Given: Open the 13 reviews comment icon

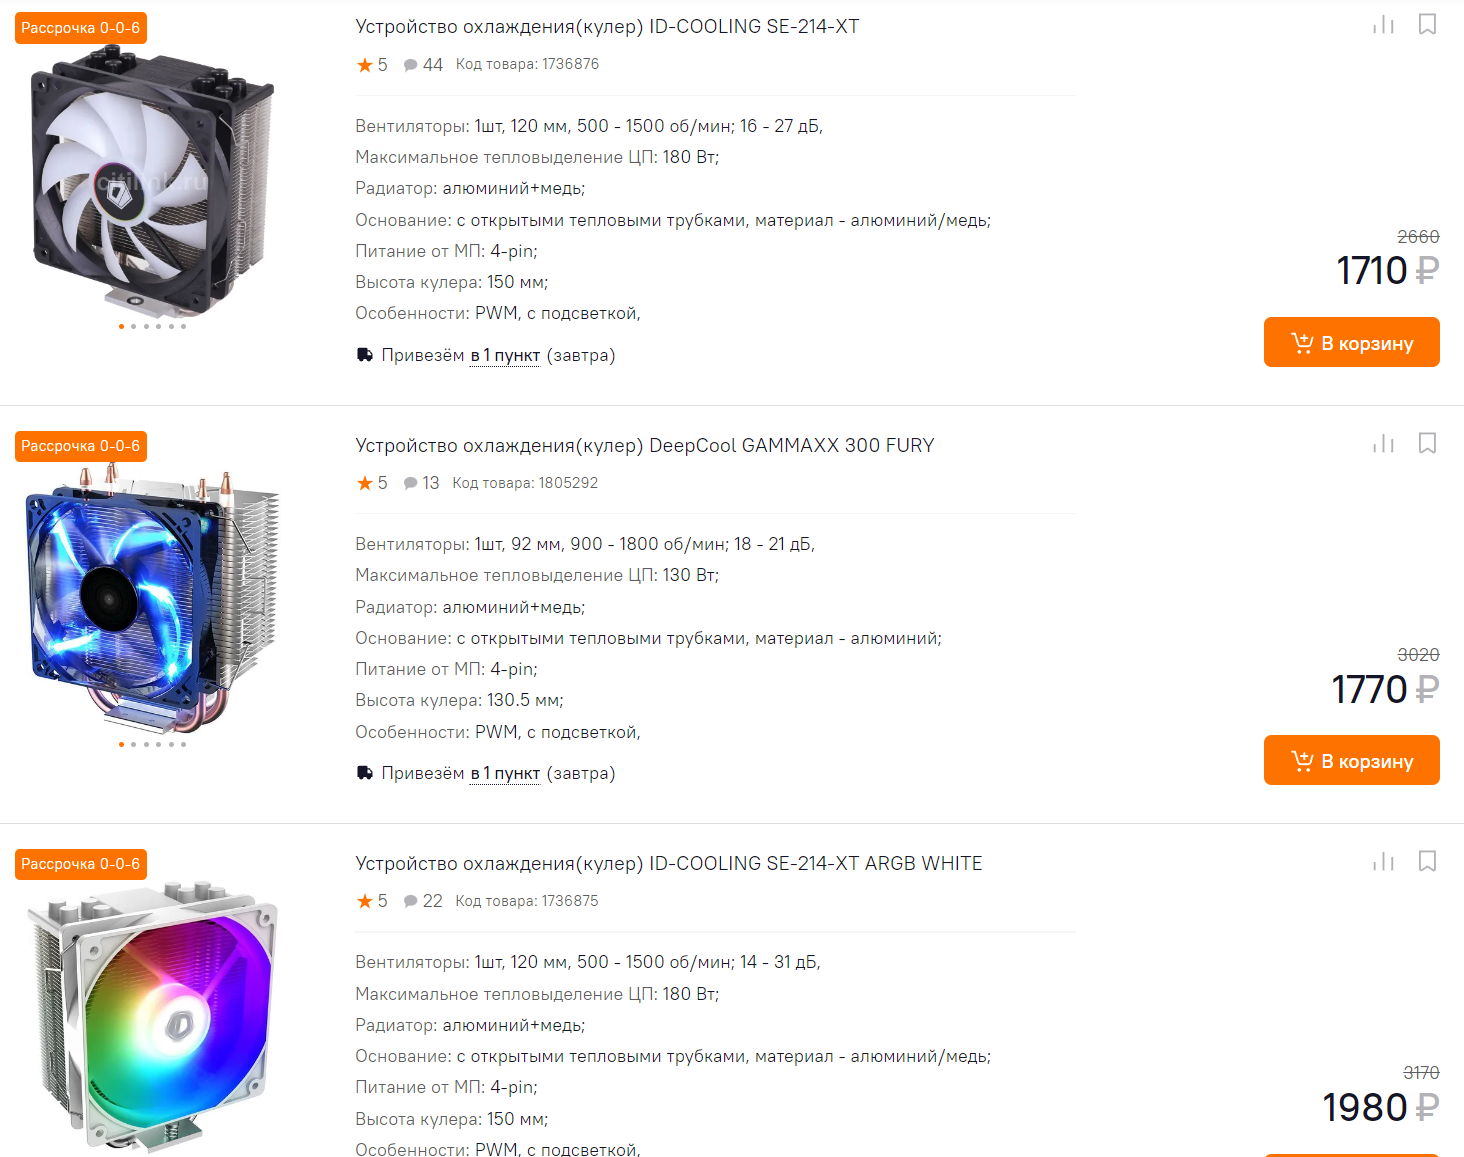Looking at the screenshot, I should (410, 483).
